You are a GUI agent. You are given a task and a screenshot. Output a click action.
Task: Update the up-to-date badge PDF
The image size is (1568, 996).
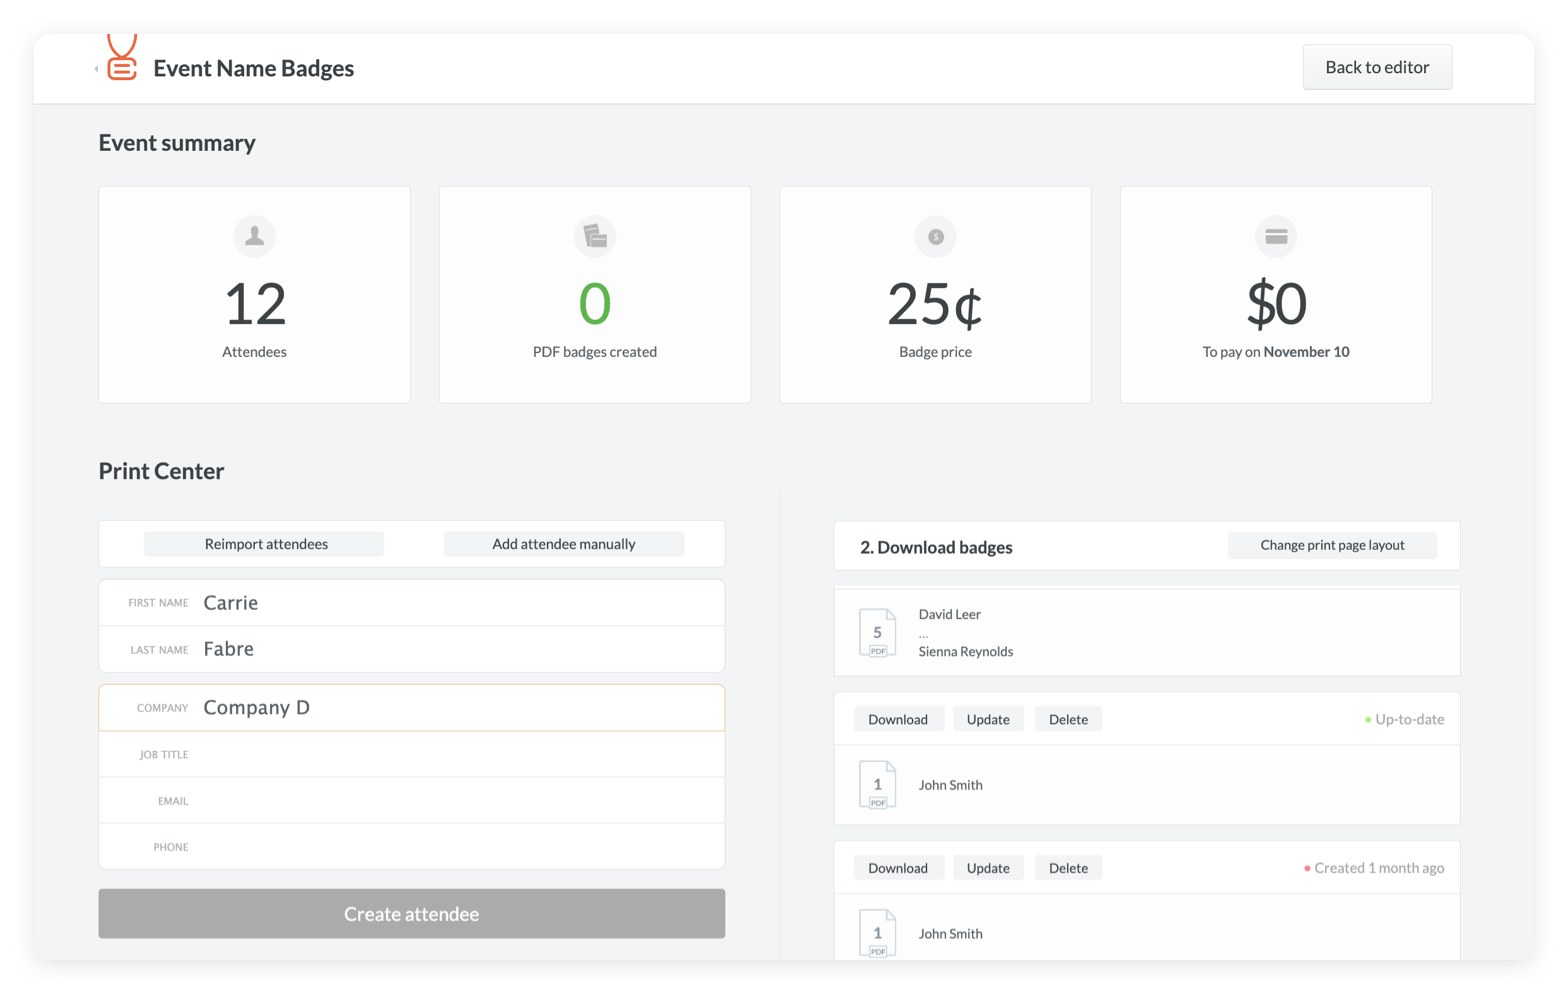coord(988,719)
